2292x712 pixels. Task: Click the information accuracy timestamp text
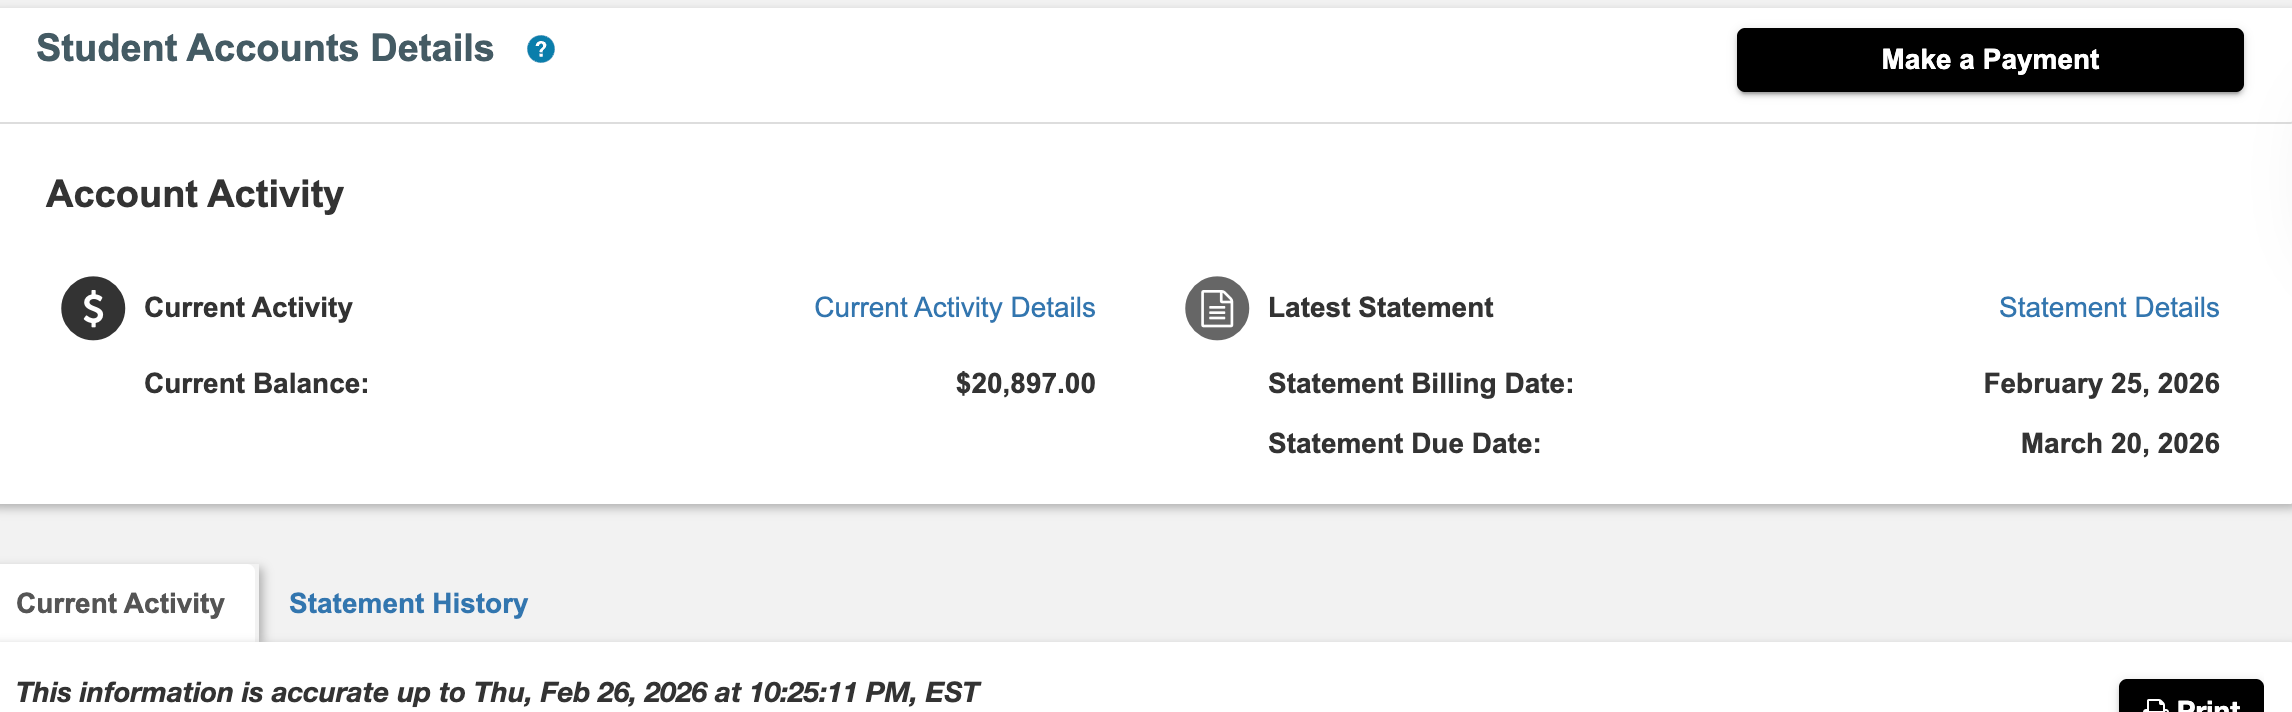pyautogui.click(x=497, y=693)
